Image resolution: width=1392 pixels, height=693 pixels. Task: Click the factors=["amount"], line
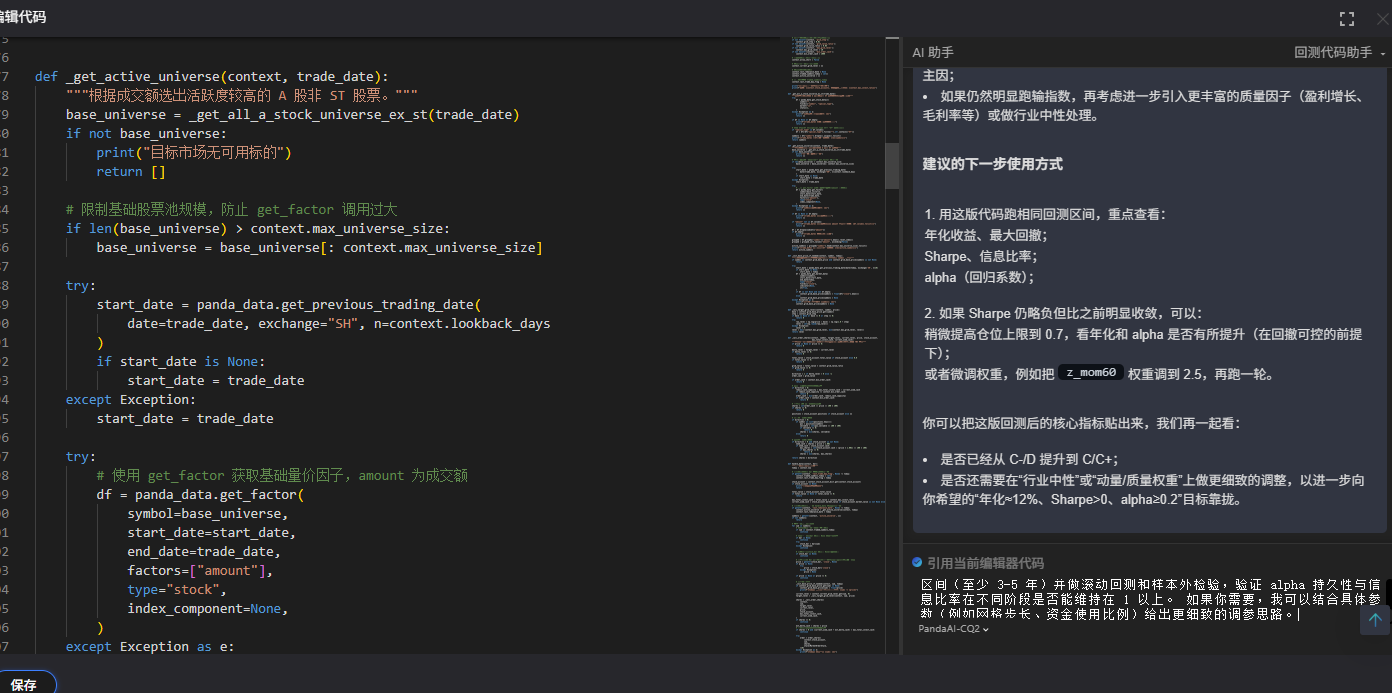pyautogui.click(x=200, y=570)
